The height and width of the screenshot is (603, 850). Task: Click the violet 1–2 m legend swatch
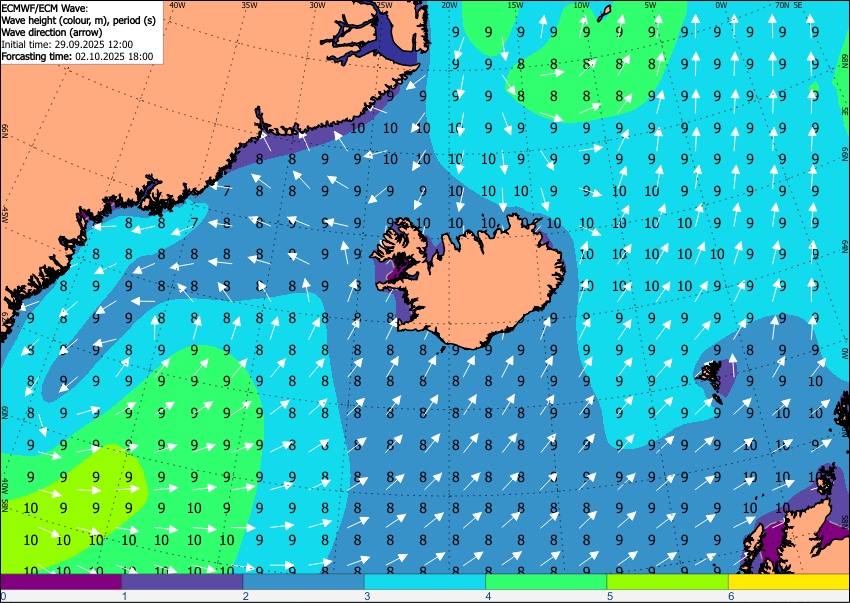182,582
